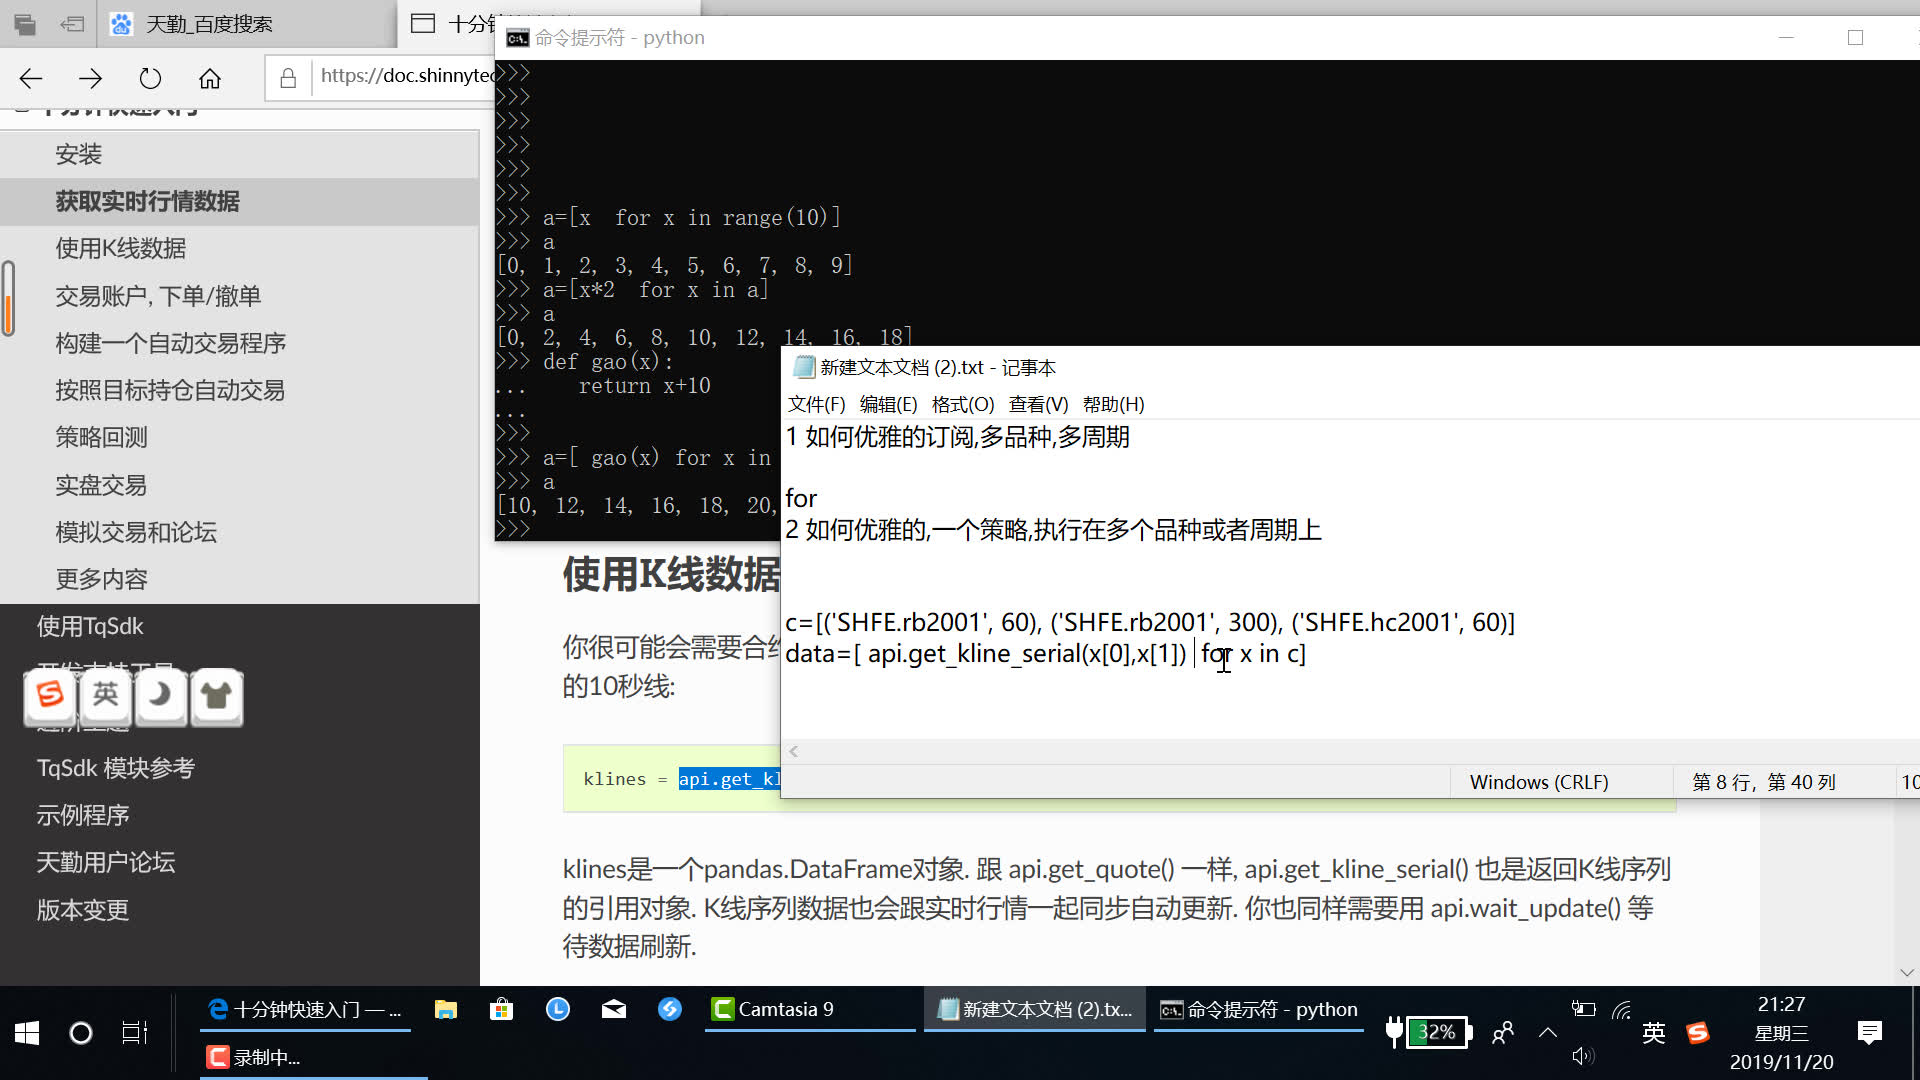Switch to 新建文本文档 (2).txt taskbar item
1920x1080 pixels.
click(1035, 1010)
